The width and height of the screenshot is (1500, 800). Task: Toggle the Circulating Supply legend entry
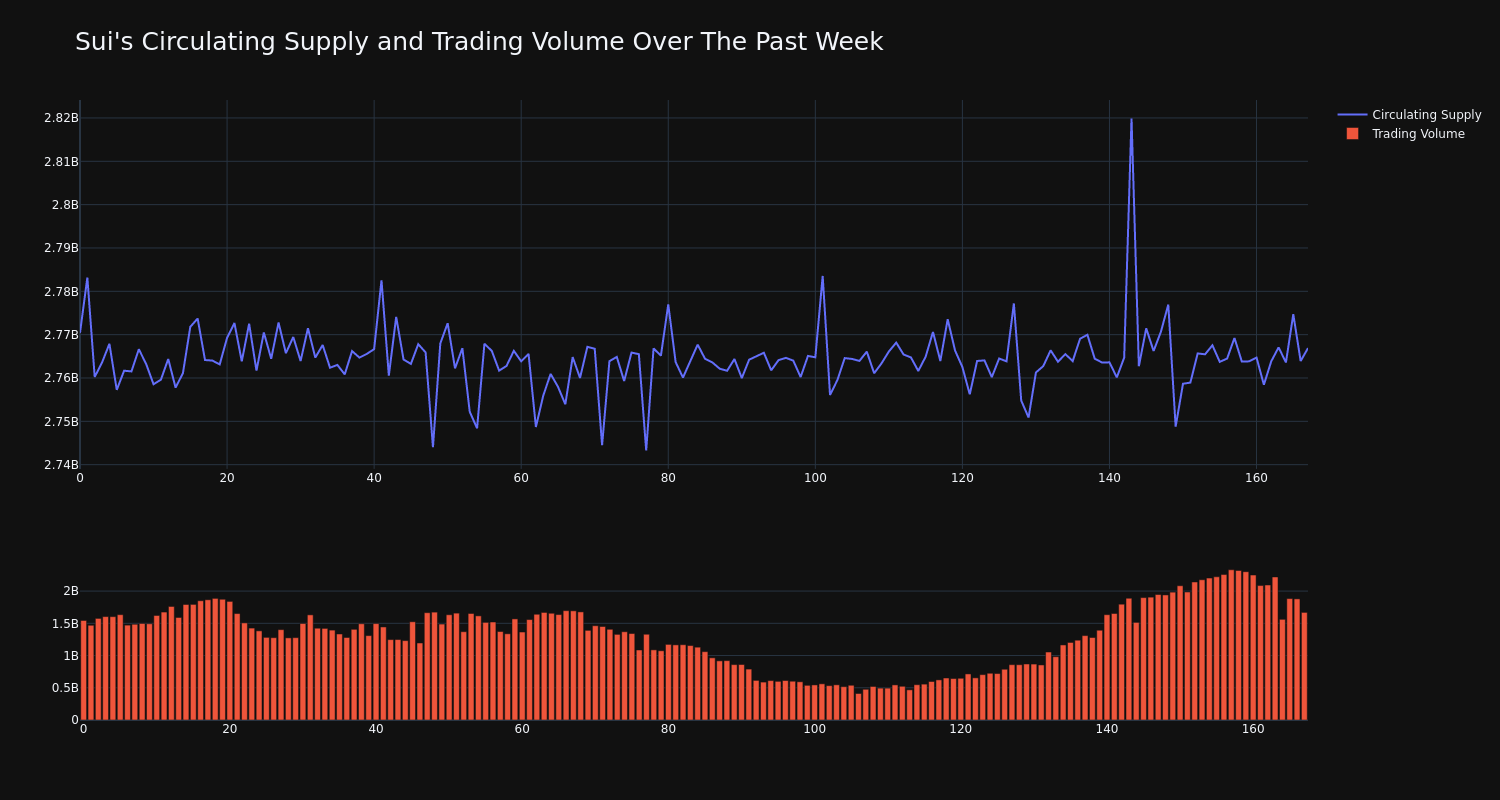1409,115
